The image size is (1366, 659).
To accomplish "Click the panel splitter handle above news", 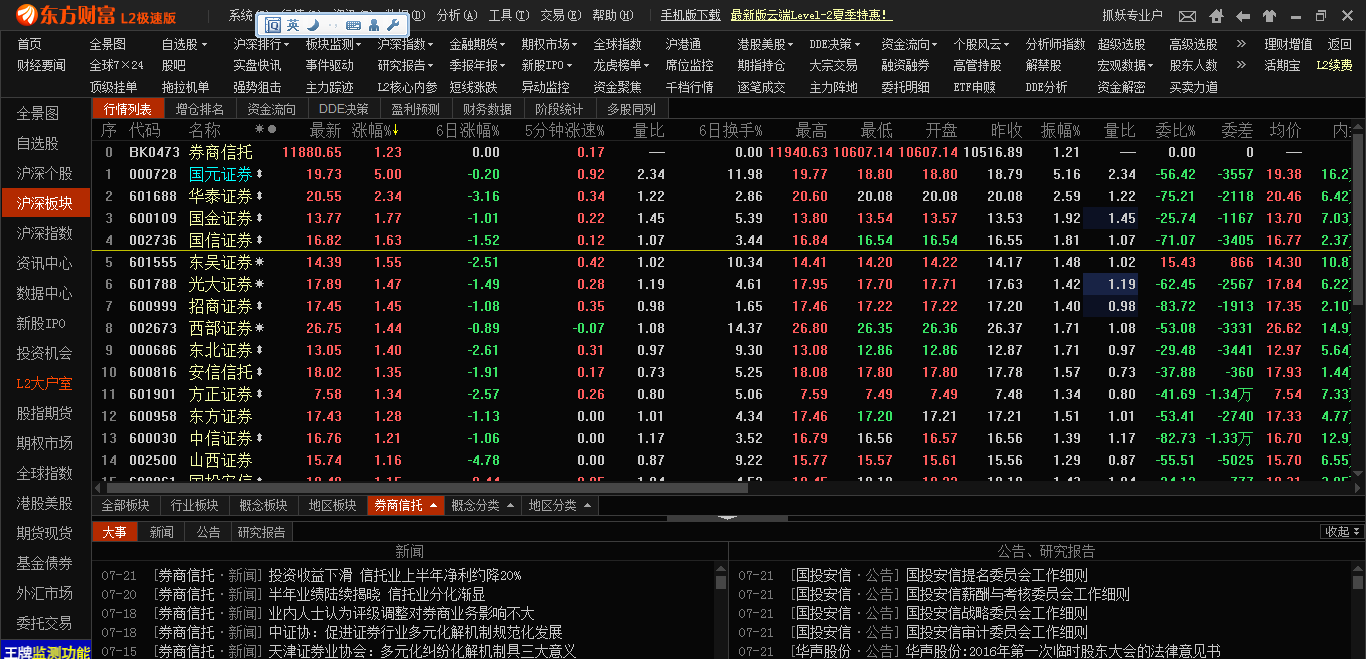I will click(x=727, y=518).
